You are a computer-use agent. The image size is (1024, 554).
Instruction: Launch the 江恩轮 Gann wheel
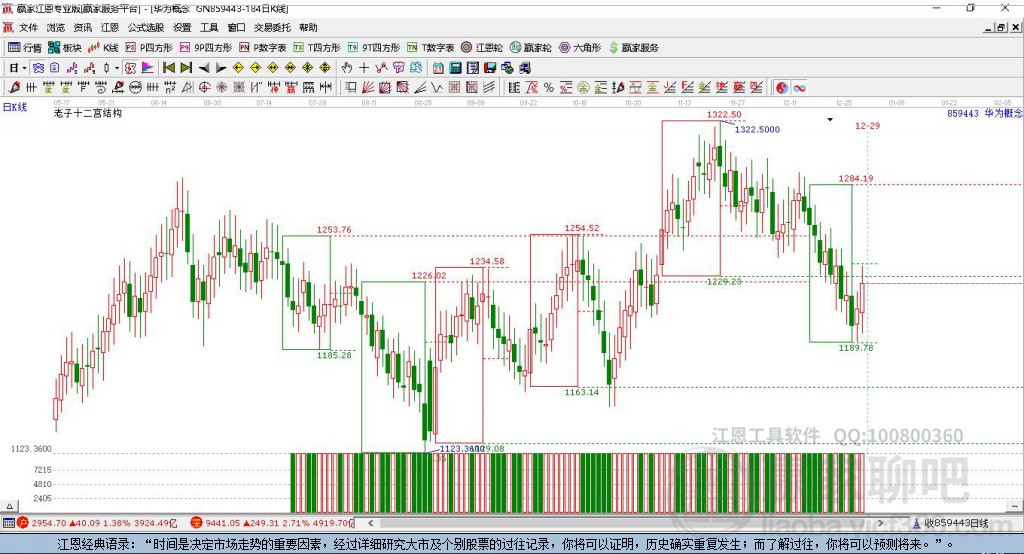tap(482, 48)
